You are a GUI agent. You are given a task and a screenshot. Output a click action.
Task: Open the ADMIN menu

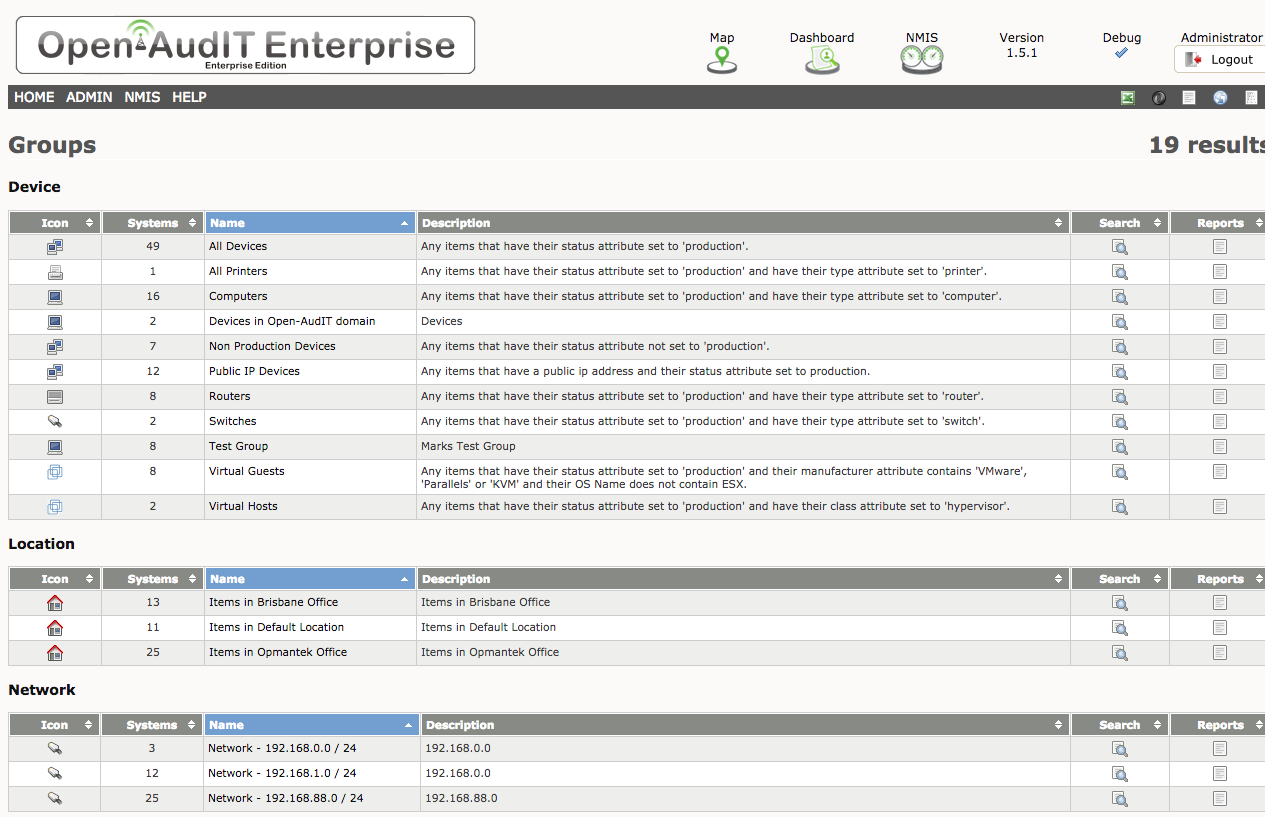[x=88, y=97]
